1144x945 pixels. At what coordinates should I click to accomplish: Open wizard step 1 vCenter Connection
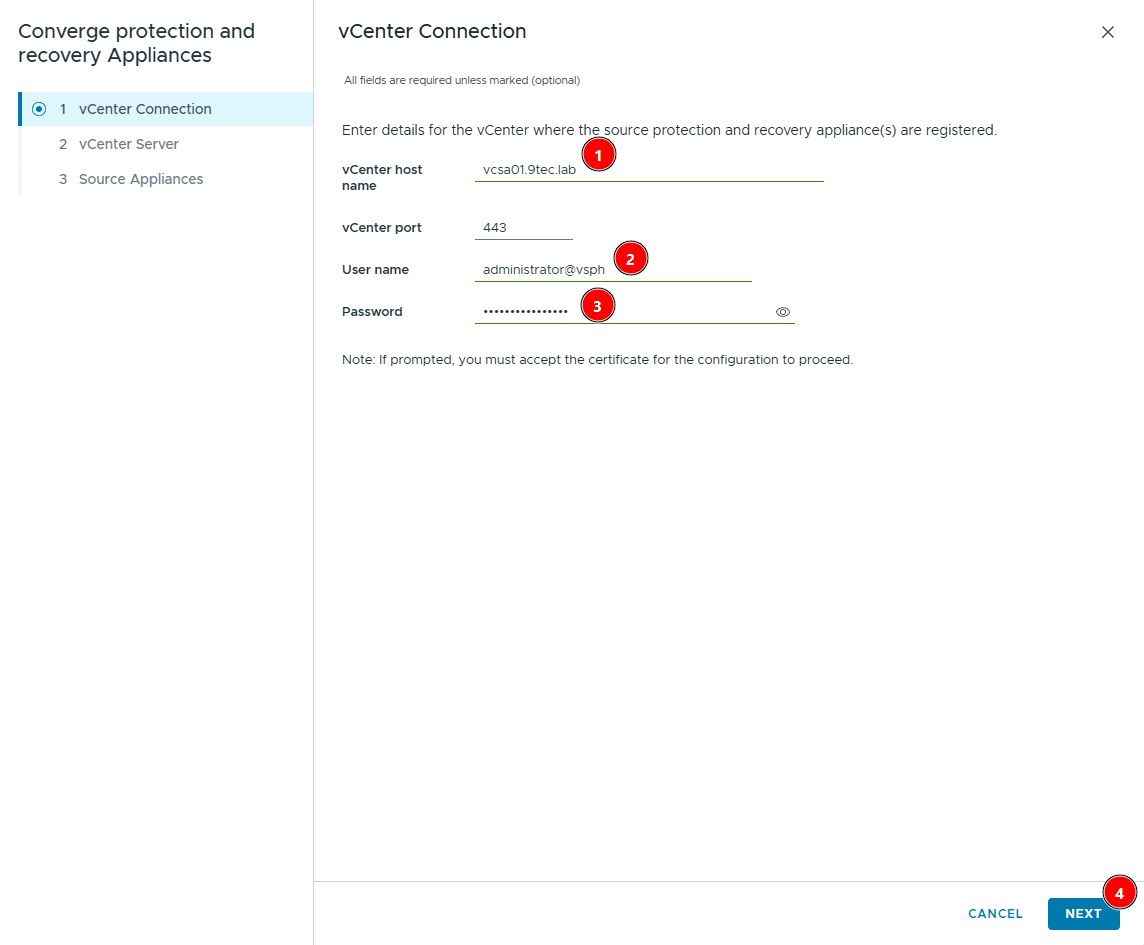coord(167,109)
